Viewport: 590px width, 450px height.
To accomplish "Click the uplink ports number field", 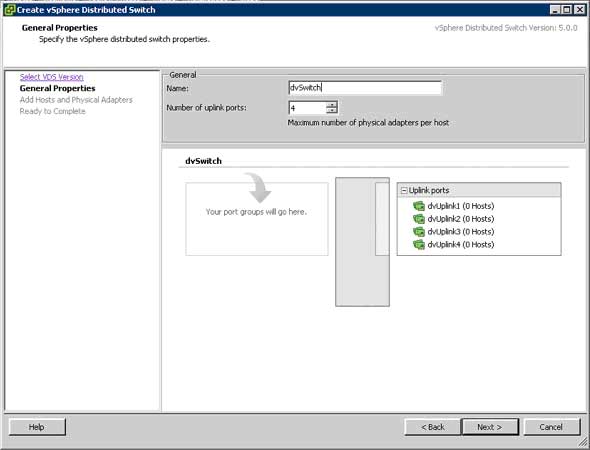I will (307, 108).
